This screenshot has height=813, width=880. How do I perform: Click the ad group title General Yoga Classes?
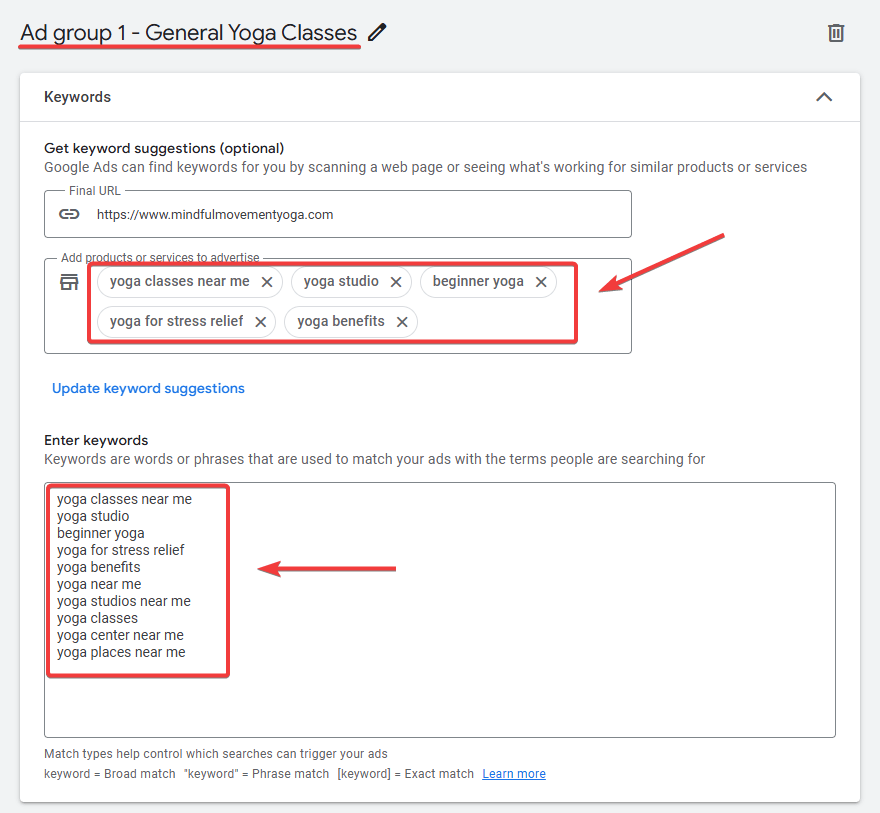[x=188, y=33]
